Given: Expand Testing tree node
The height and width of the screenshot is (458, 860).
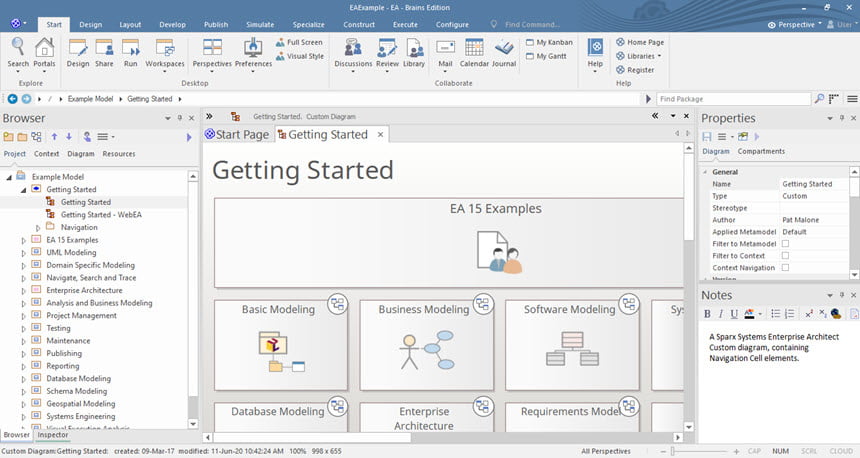Looking at the screenshot, I should pyautogui.click(x=24, y=329).
